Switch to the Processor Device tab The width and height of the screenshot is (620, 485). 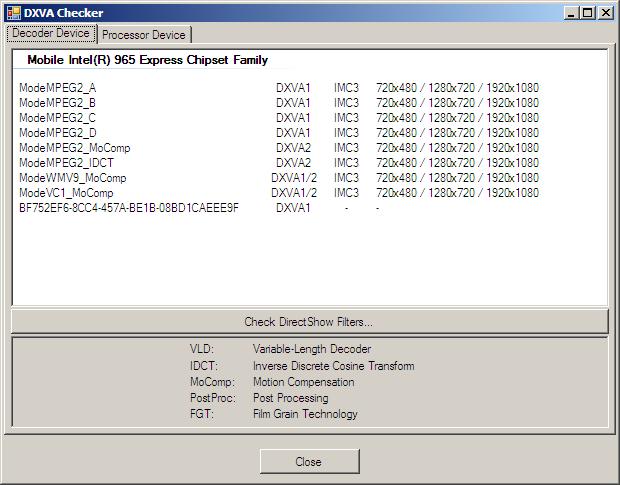144,35
